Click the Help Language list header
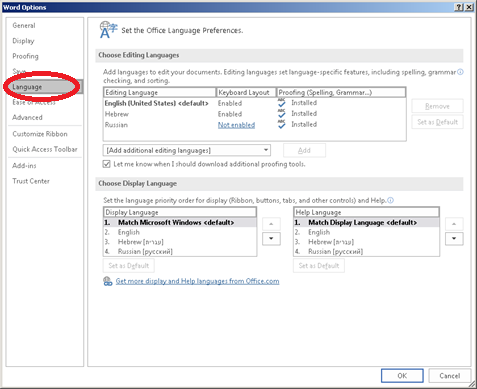The width and height of the screenshot is (477, 389). click(366, 212)
